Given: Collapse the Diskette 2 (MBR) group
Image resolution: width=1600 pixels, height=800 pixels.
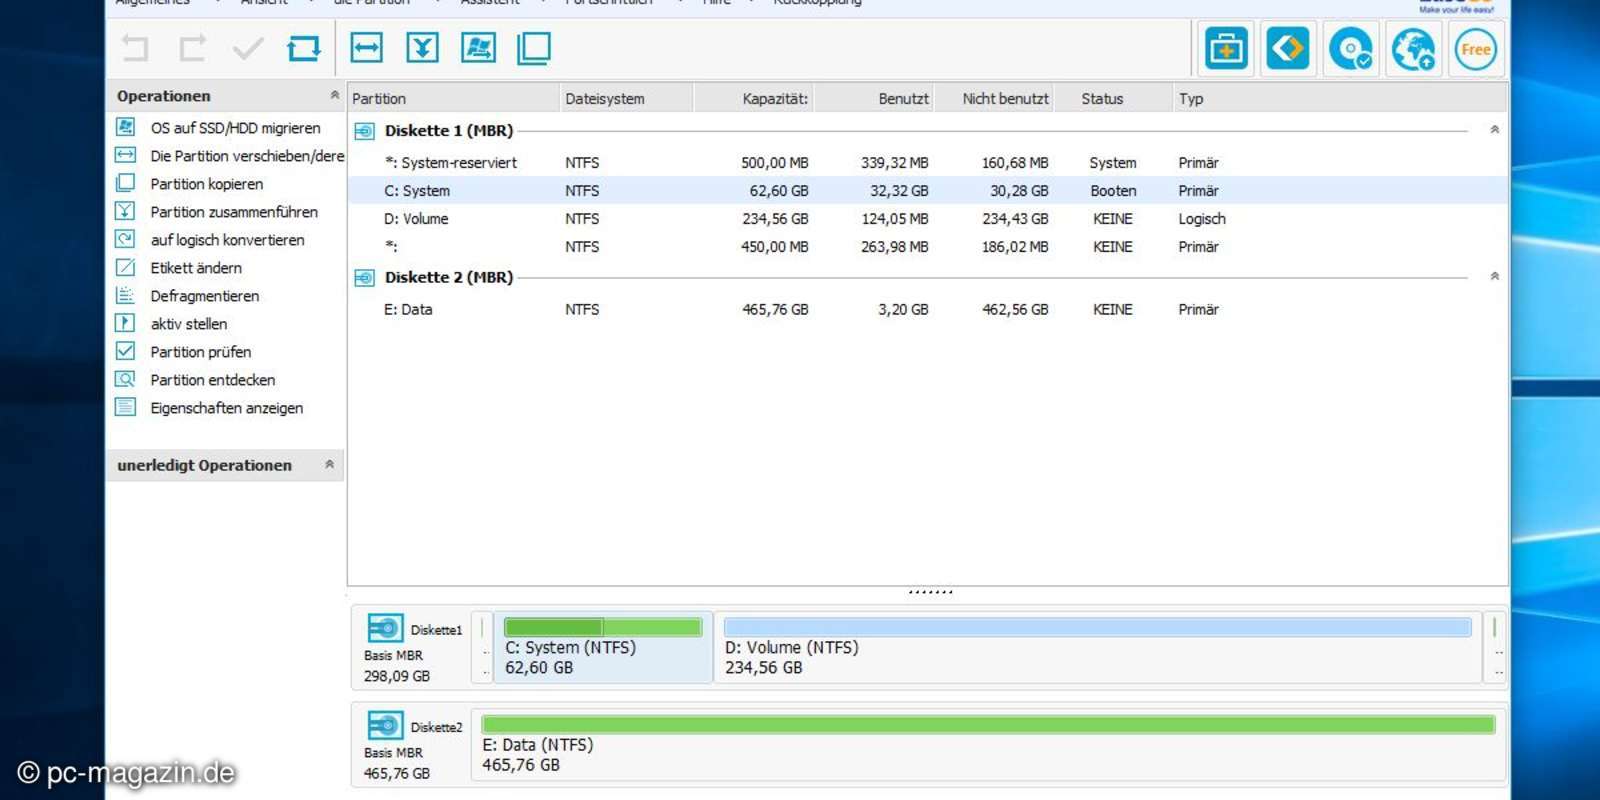Looking at the screenshot, I should tap(1494, 277).
